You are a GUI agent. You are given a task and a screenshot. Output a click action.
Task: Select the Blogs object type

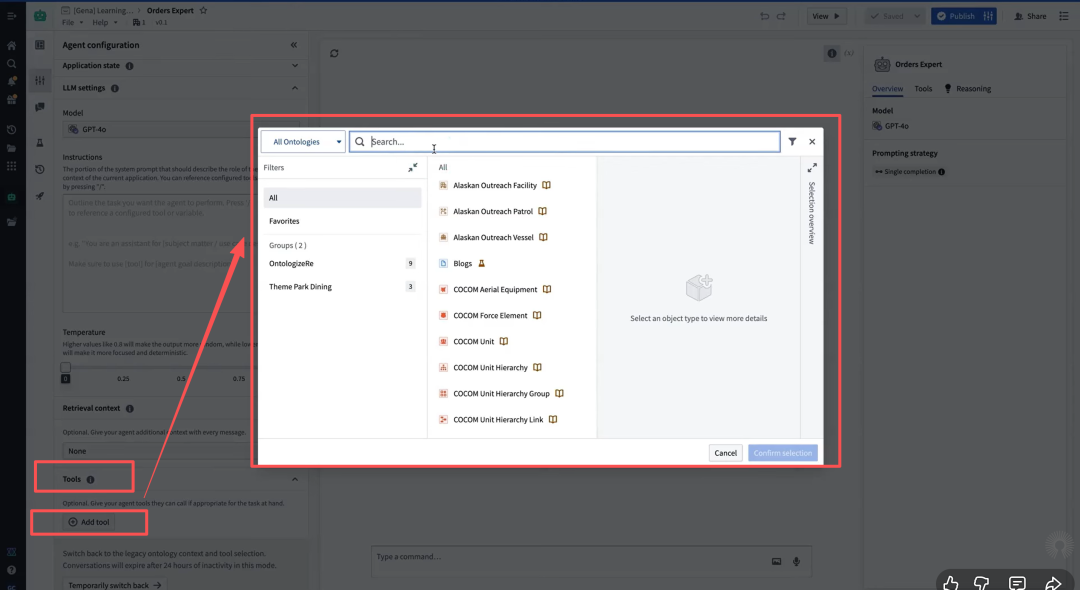(x=462, y=264)
